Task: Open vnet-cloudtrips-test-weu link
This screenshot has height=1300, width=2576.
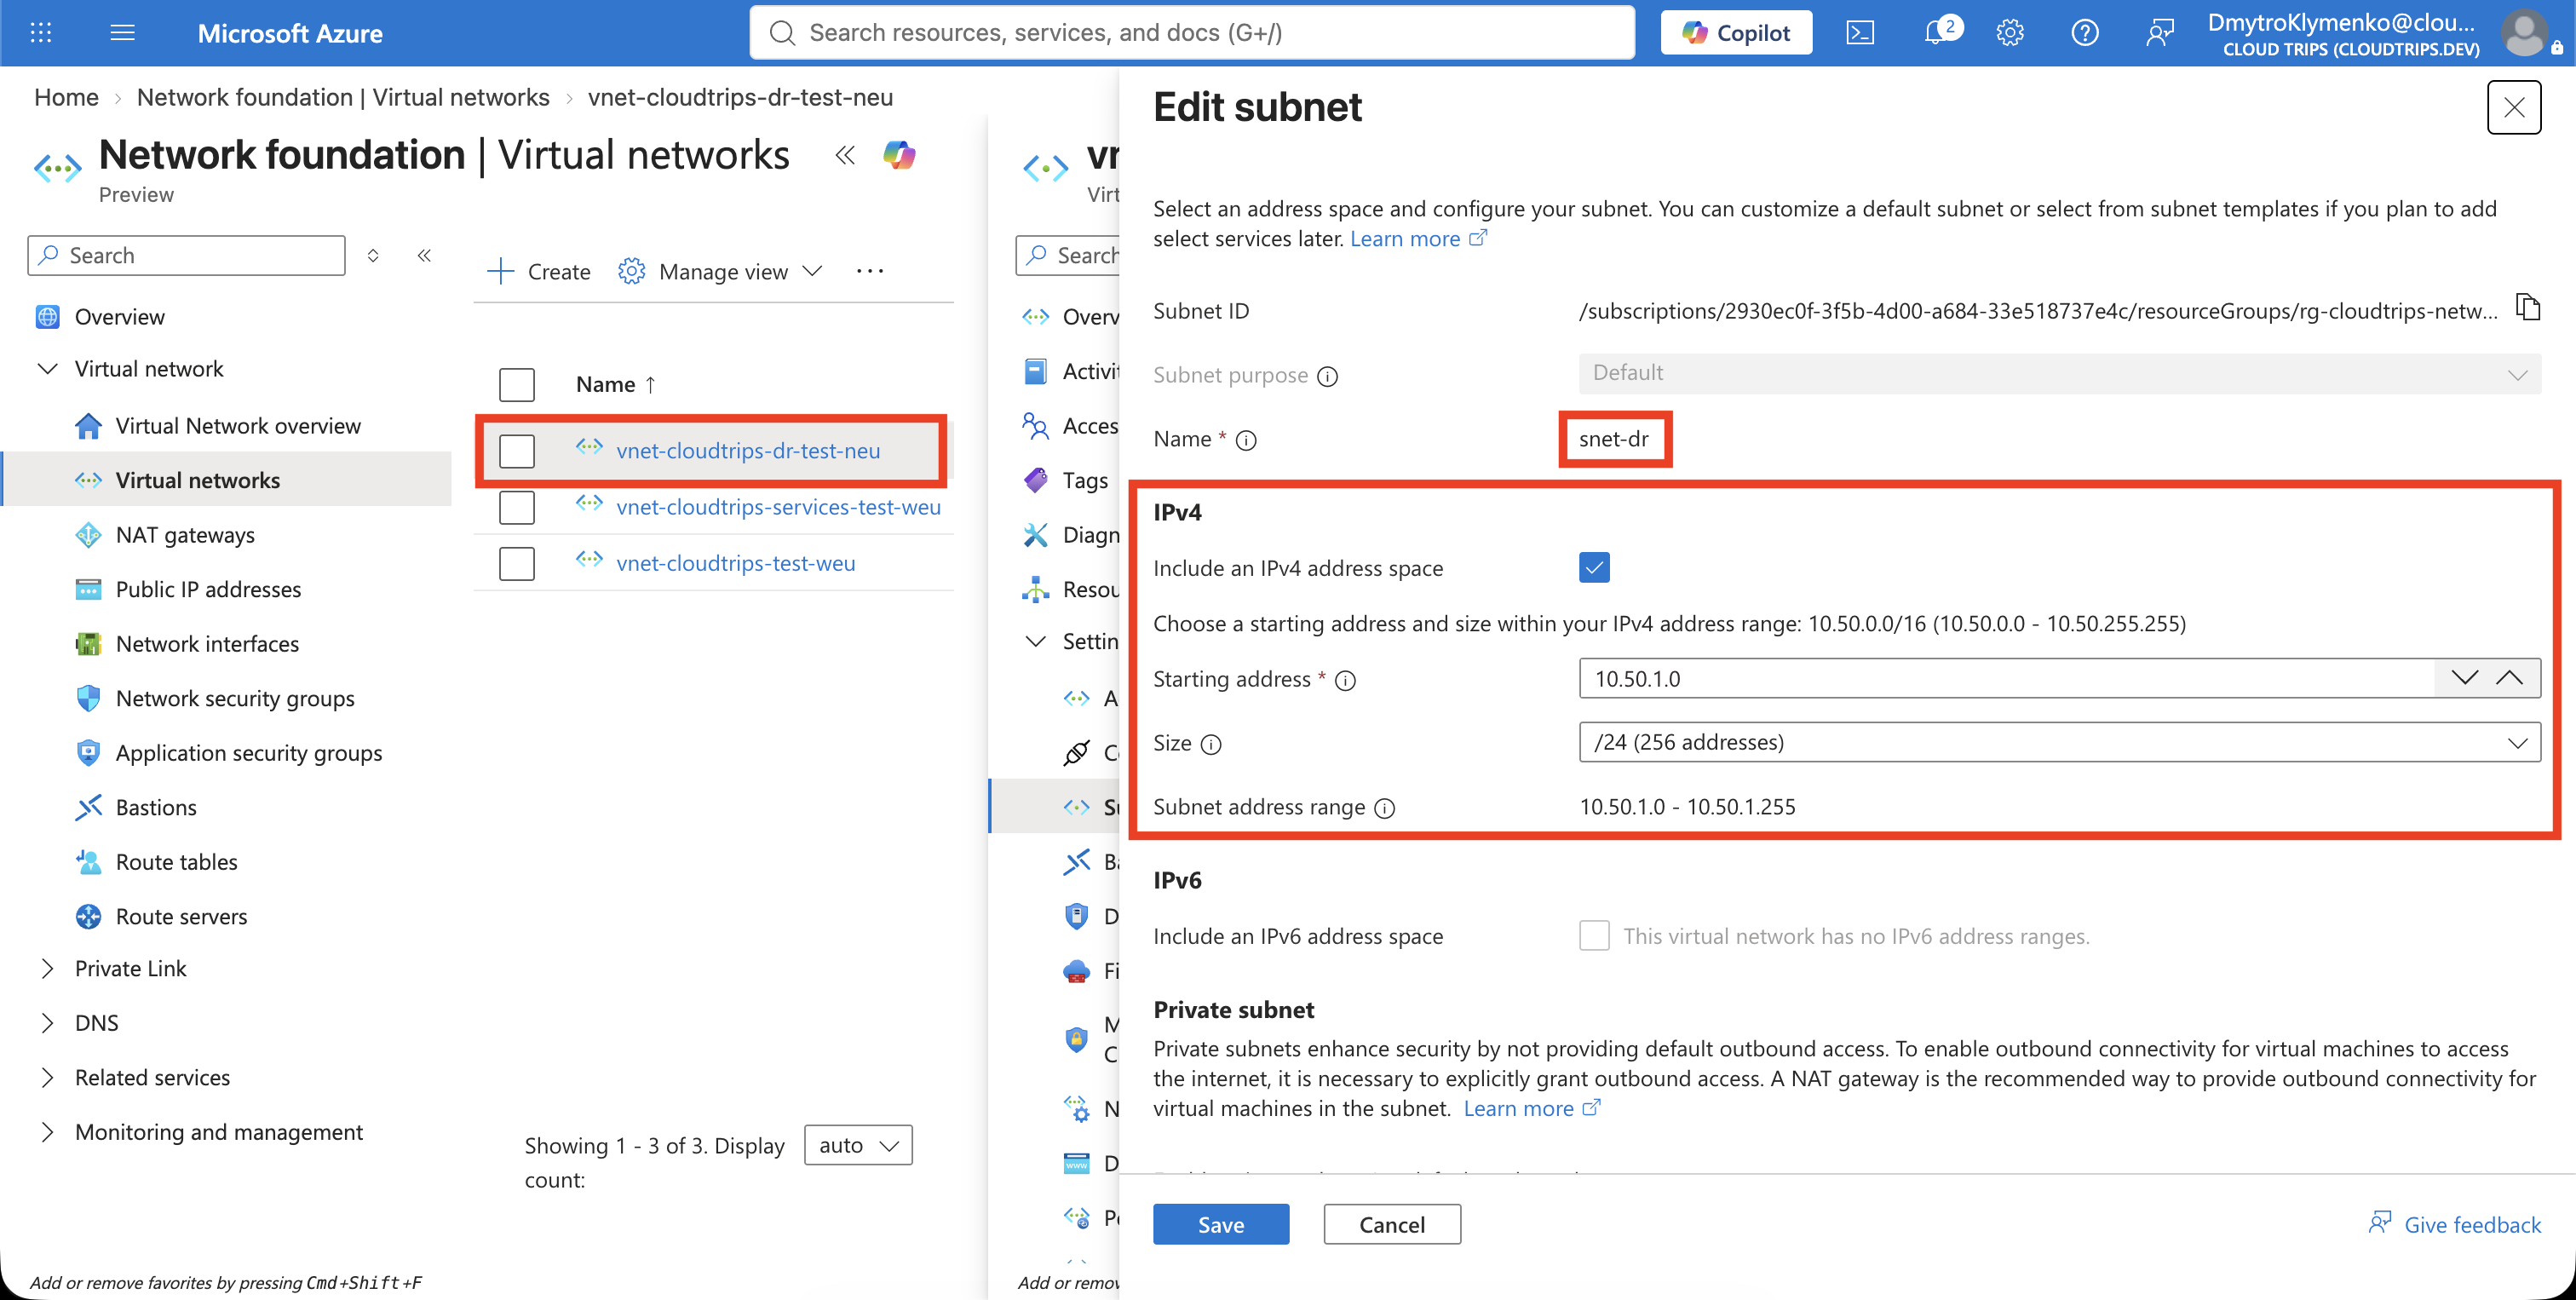Action: coord(735,564)
